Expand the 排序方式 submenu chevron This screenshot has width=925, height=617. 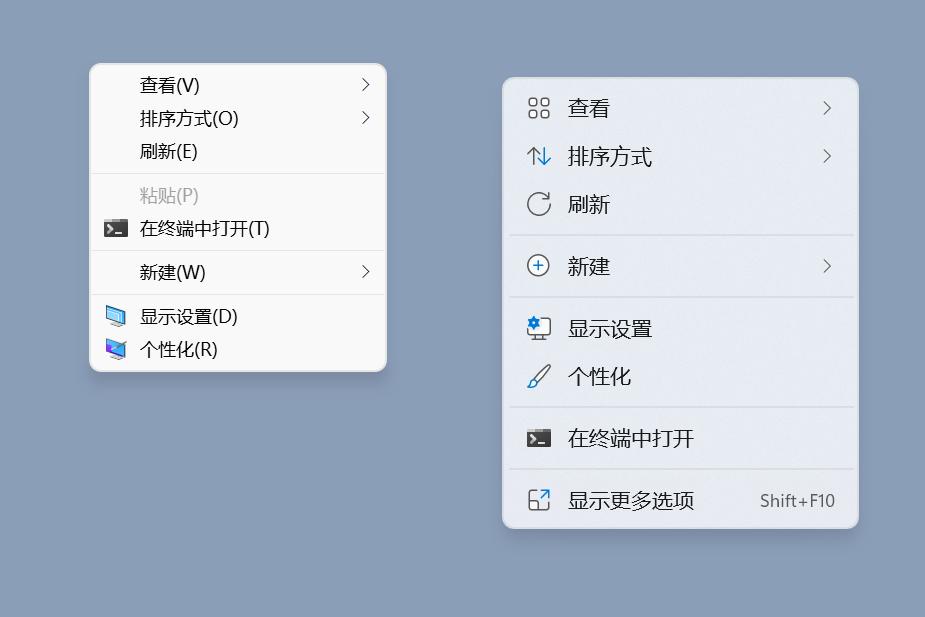827,156
